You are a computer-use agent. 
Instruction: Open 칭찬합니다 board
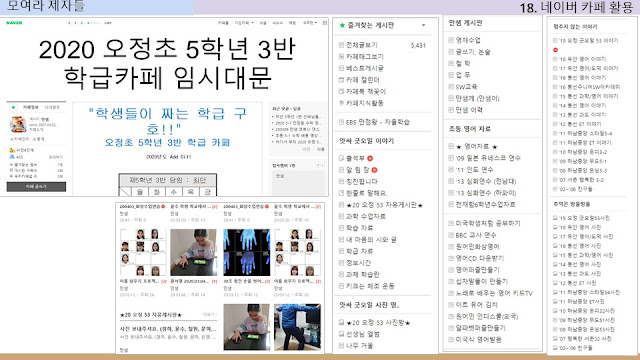362,181
